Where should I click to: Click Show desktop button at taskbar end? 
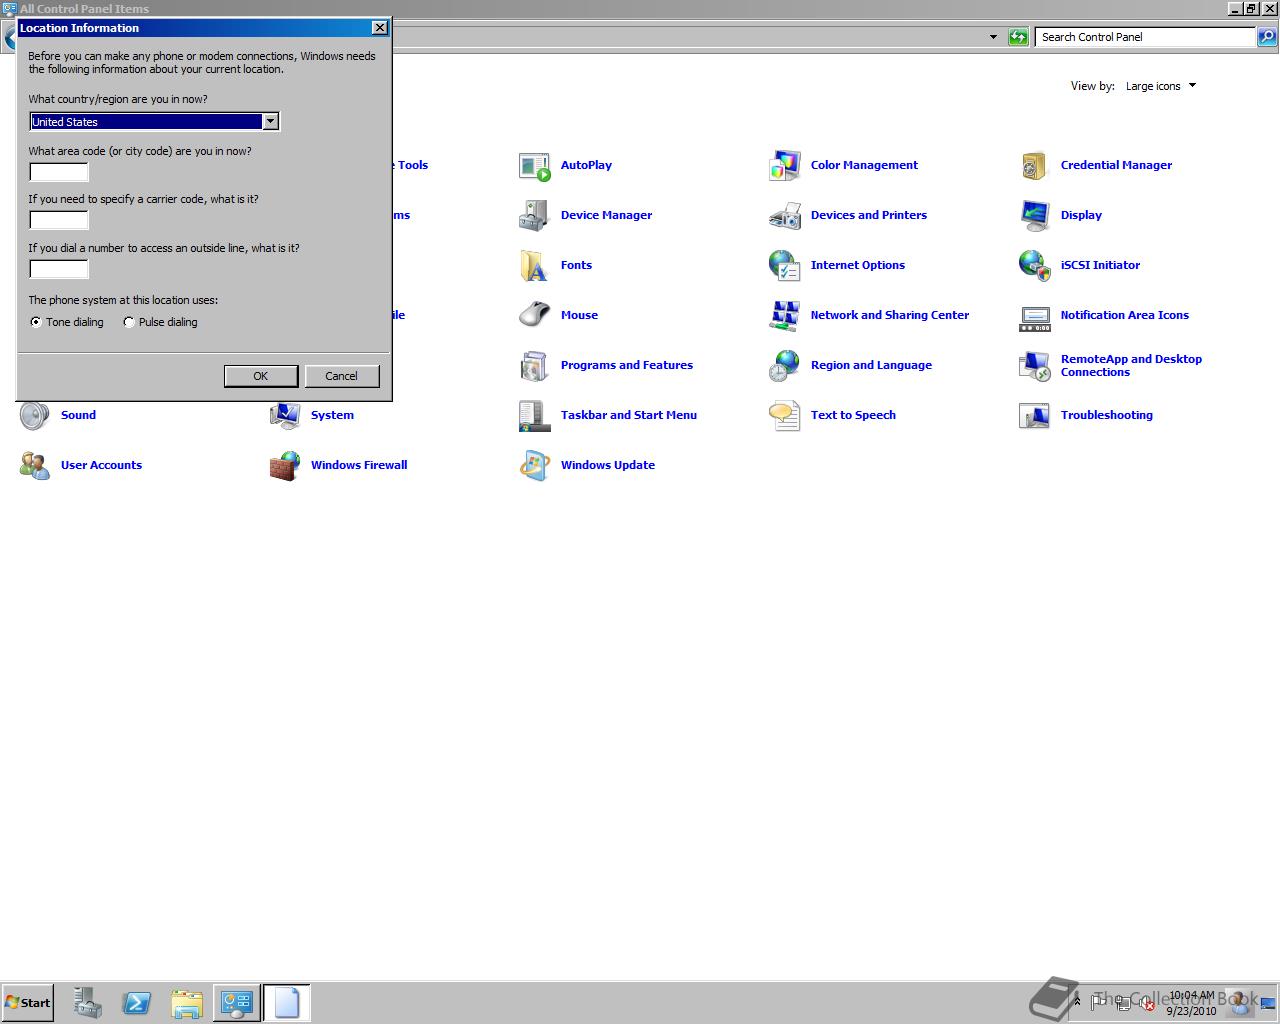(1268, 1003)
